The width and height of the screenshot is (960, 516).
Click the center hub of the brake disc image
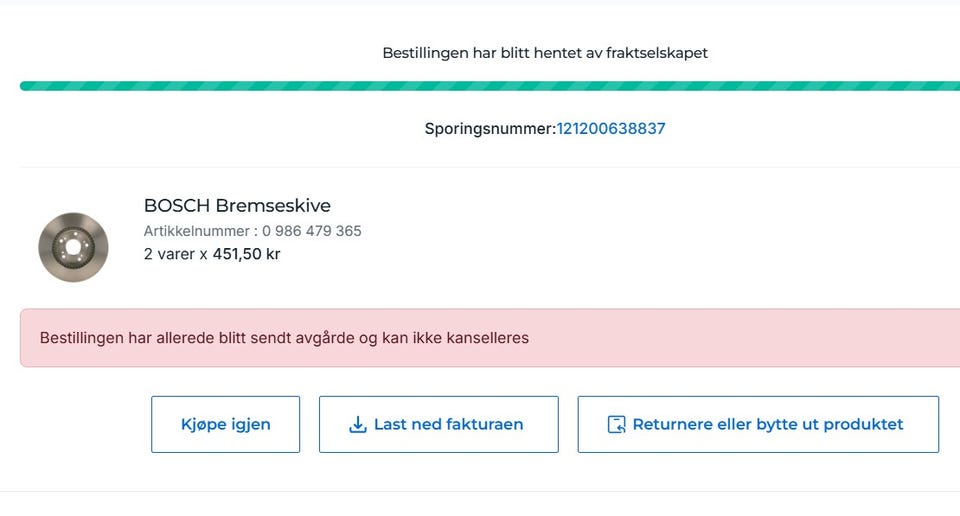[x=73, y=246]
